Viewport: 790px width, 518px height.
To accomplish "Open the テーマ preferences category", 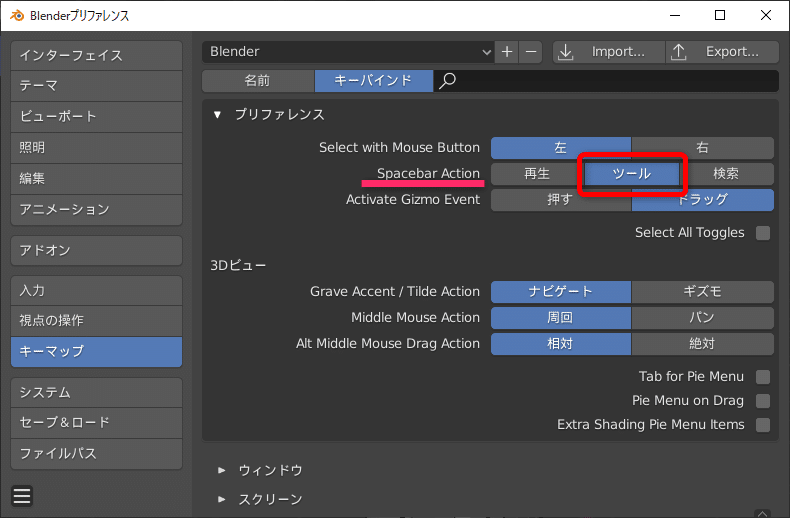I will tap(96, 86).
